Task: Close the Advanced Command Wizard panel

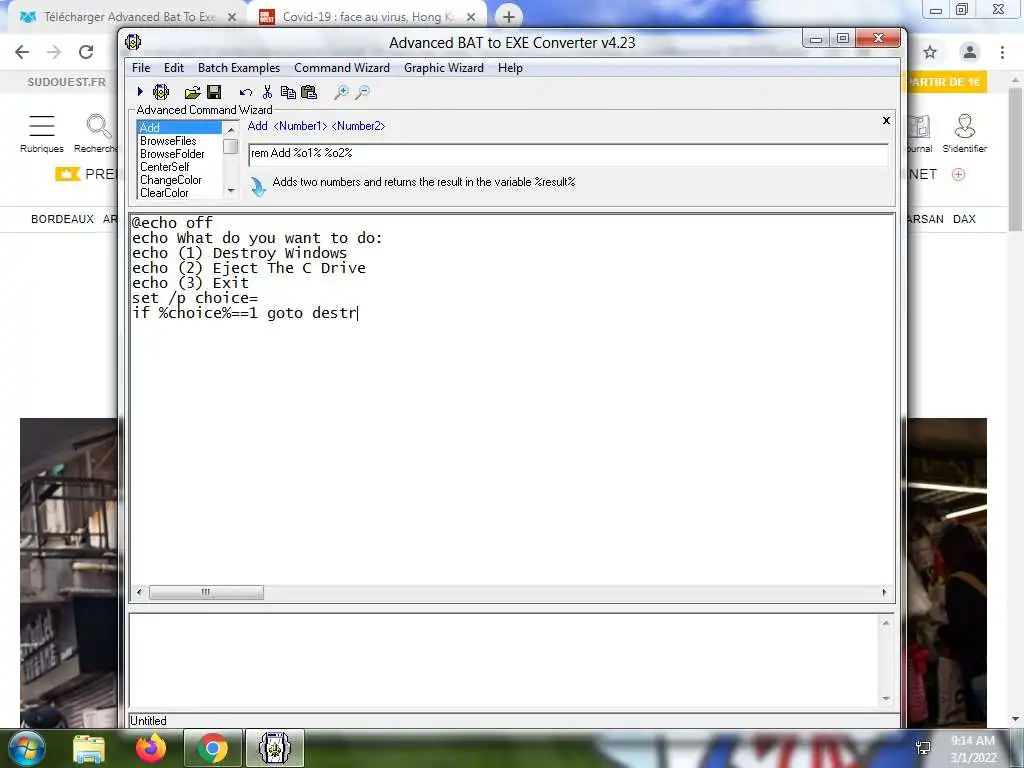Action: point(886,120)
